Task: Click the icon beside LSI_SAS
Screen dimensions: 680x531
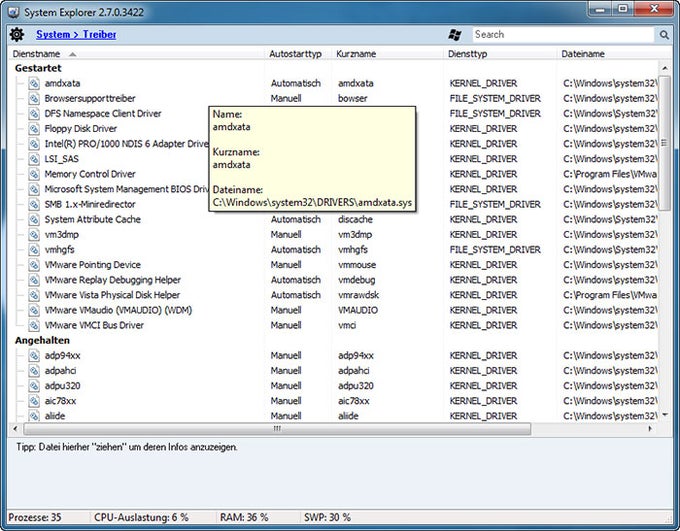Action: [x=34, y=159]
